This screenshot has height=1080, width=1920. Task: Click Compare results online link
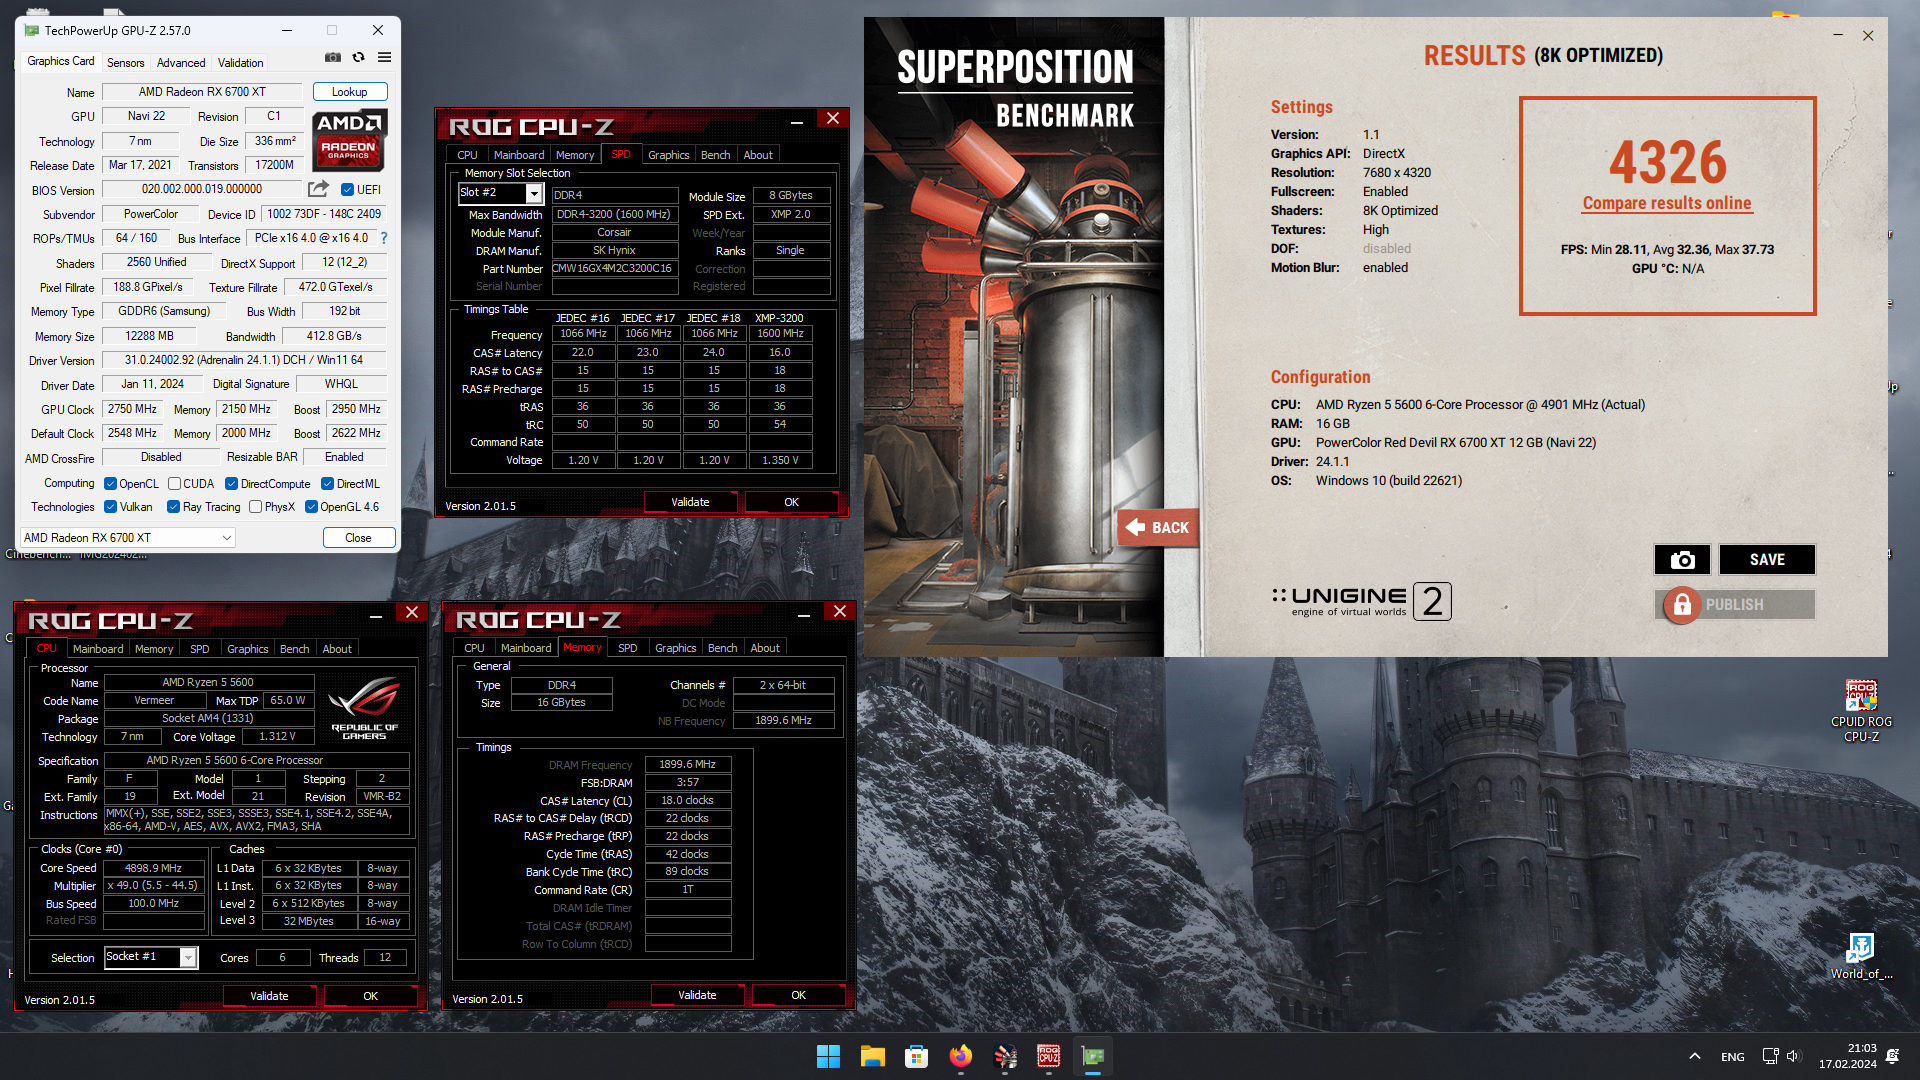click(x=1667, y=203)
